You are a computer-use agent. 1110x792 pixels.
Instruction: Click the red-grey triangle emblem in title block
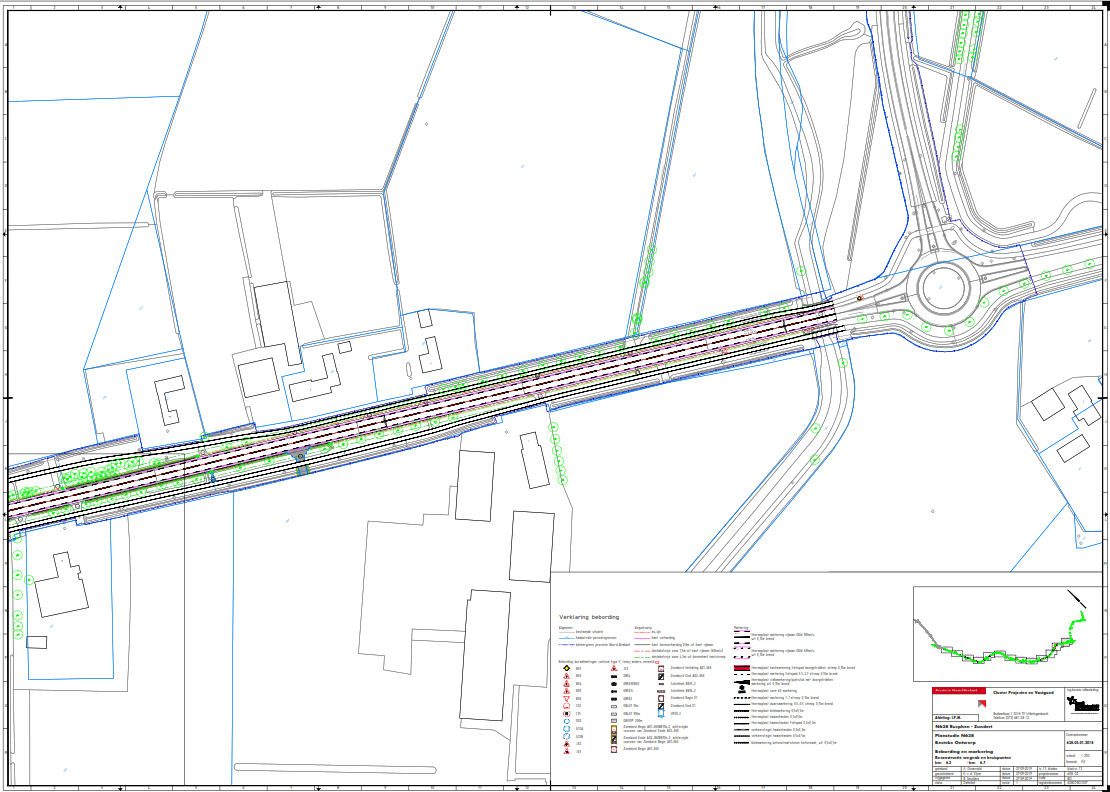tap(982, 704)
